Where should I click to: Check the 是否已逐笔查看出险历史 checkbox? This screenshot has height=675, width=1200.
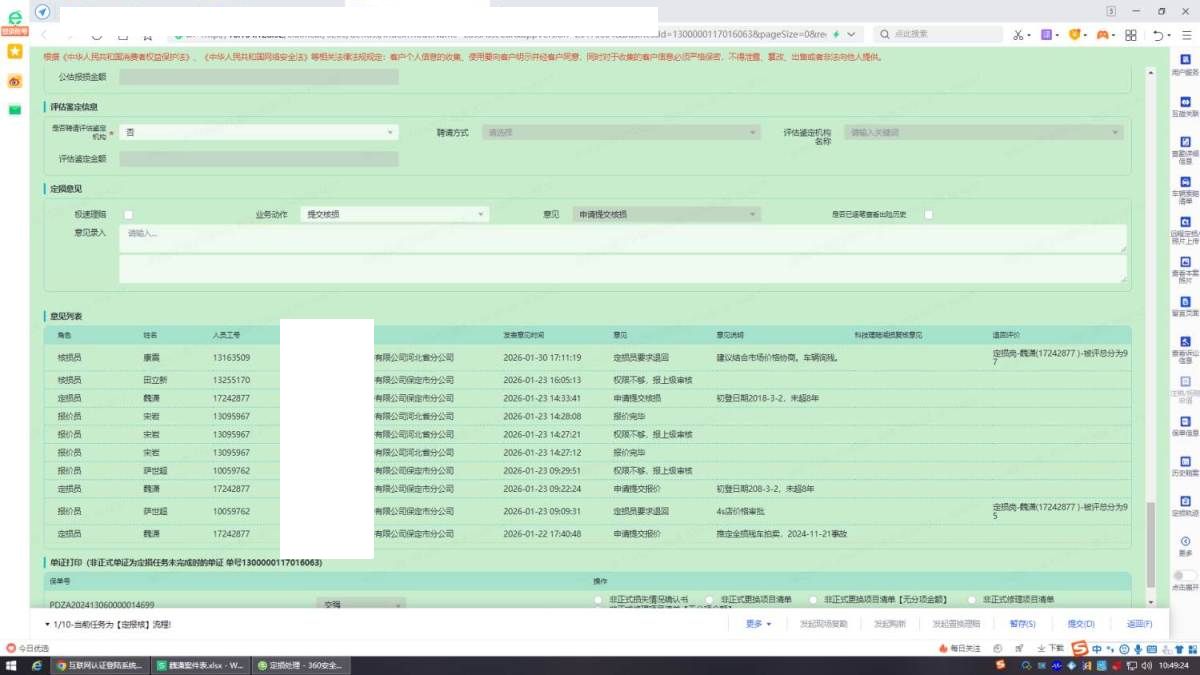928,214
